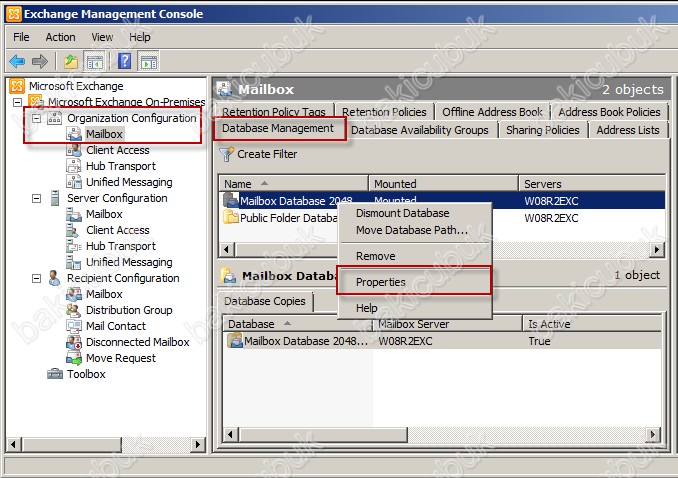Click Hub Transport icon under Server Configuration

pos(74,246)
